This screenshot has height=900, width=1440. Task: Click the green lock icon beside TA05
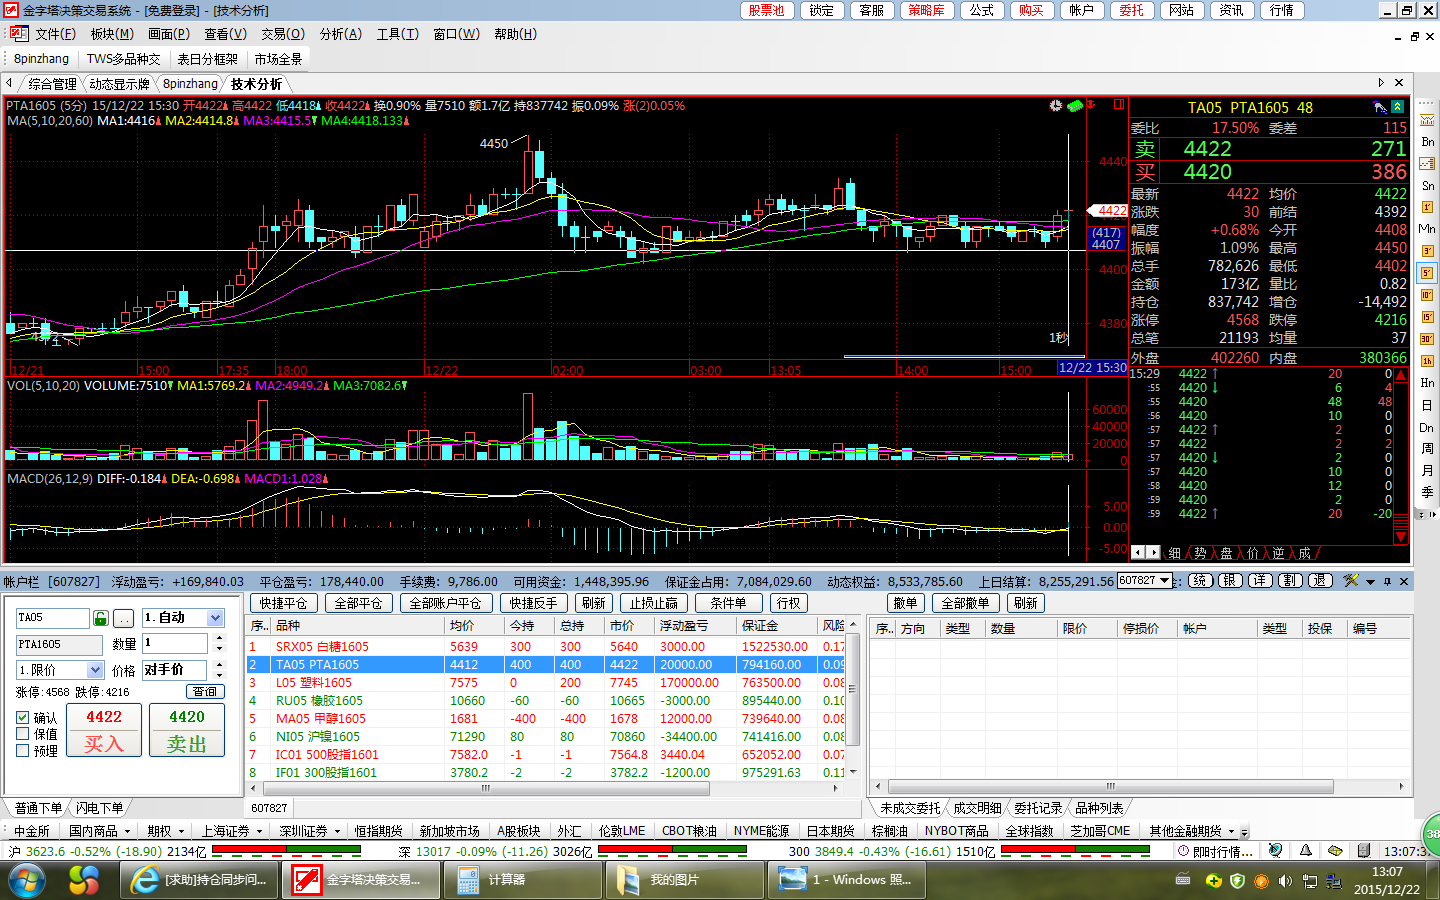click(100, 618)
